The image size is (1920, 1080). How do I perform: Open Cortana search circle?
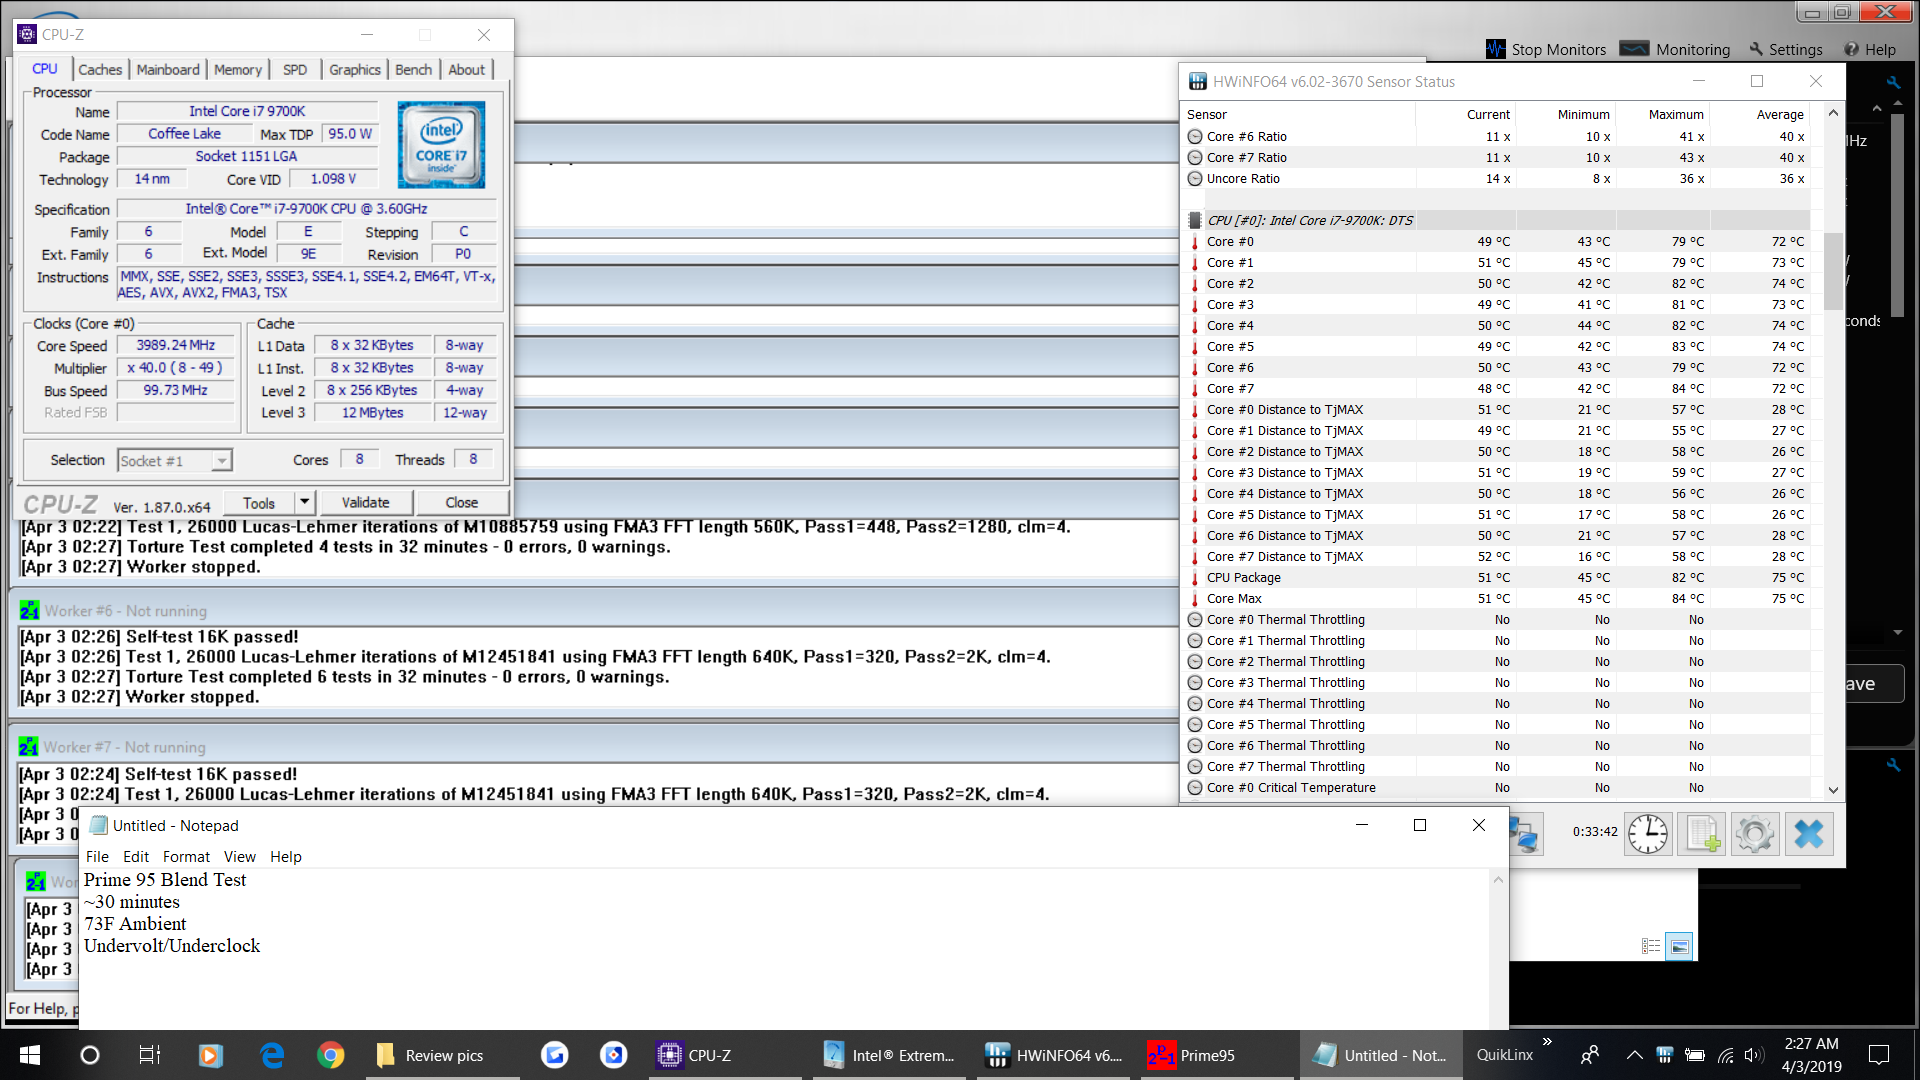(x=90, y=1055)
